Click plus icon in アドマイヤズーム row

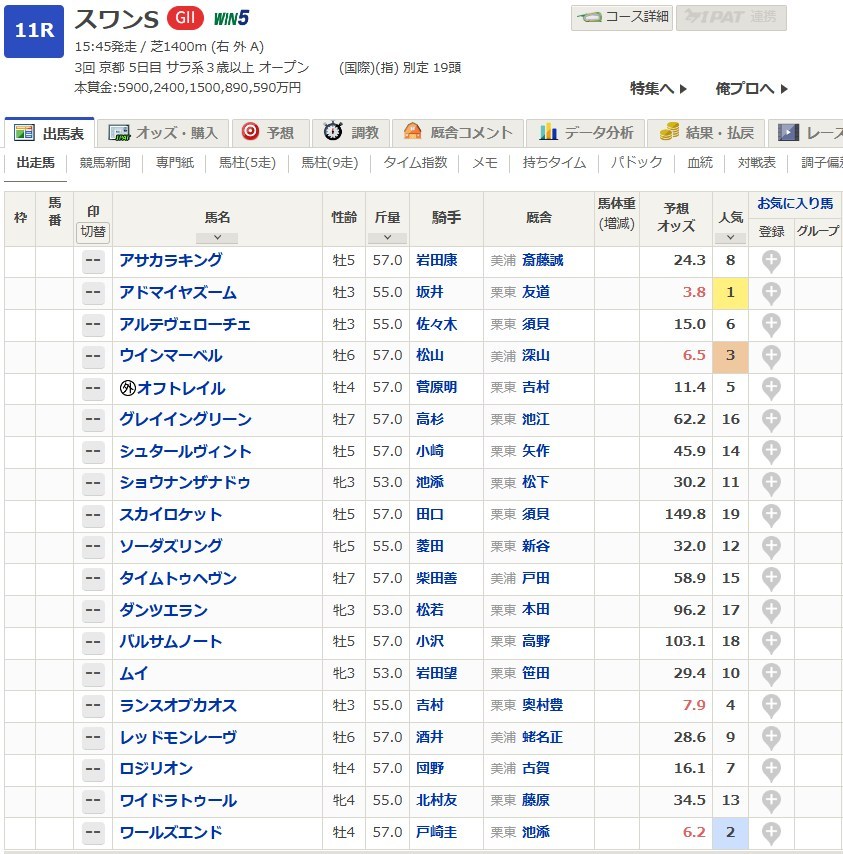[770, 293]
